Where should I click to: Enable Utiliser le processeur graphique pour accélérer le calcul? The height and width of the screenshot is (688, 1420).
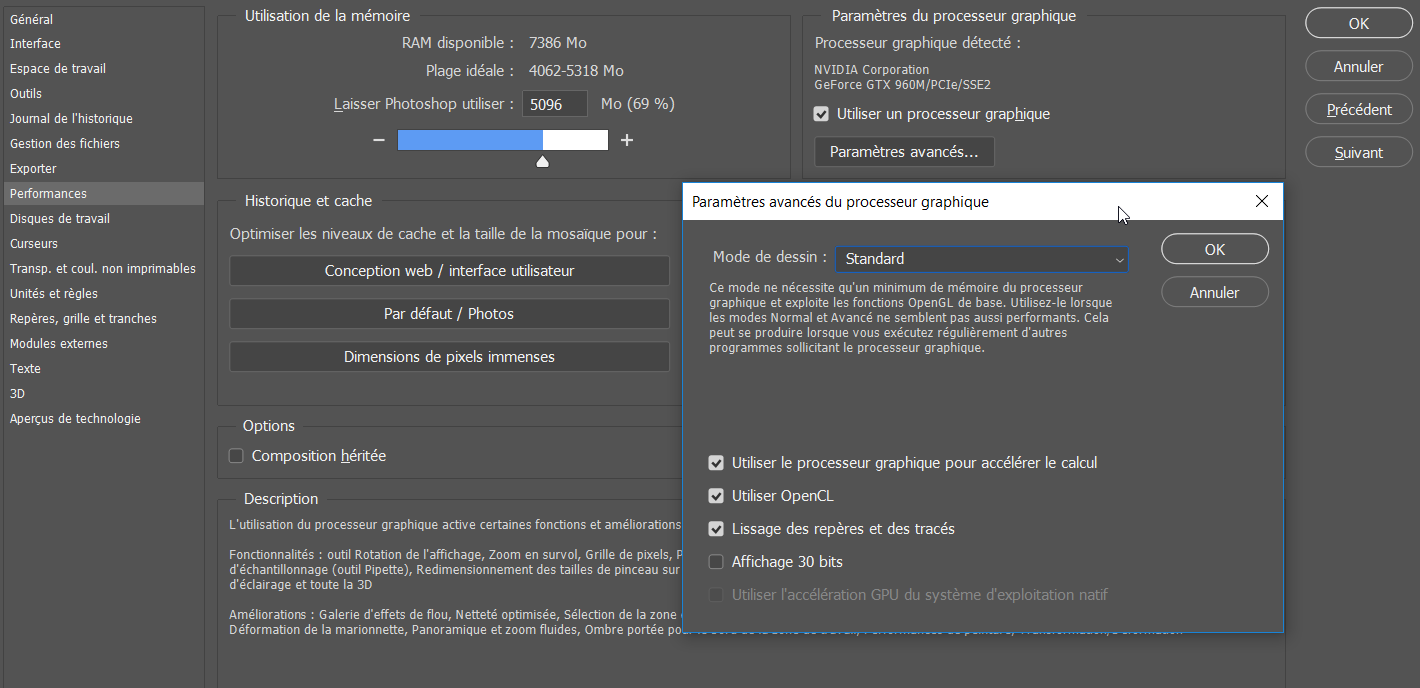pos(716,462)
